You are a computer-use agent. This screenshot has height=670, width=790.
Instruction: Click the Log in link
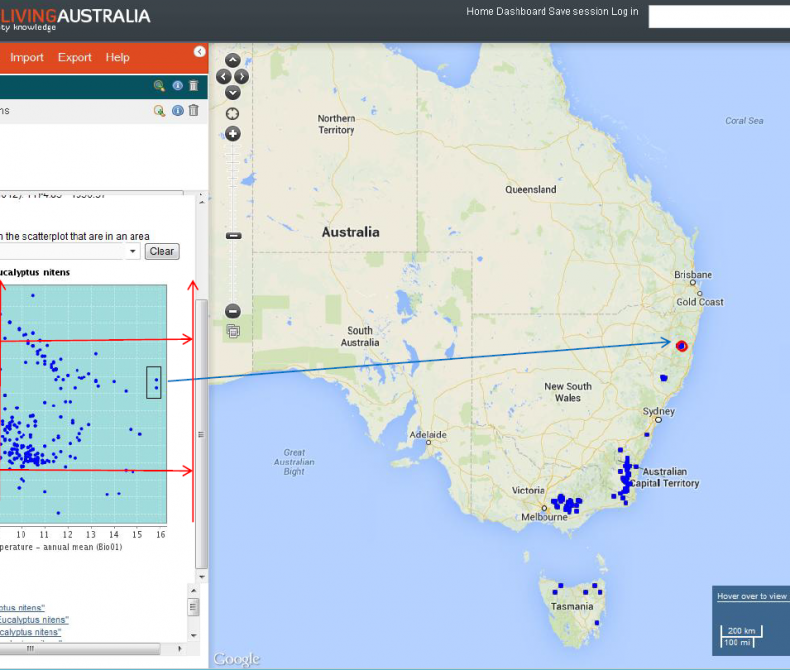tap(625, 12)
